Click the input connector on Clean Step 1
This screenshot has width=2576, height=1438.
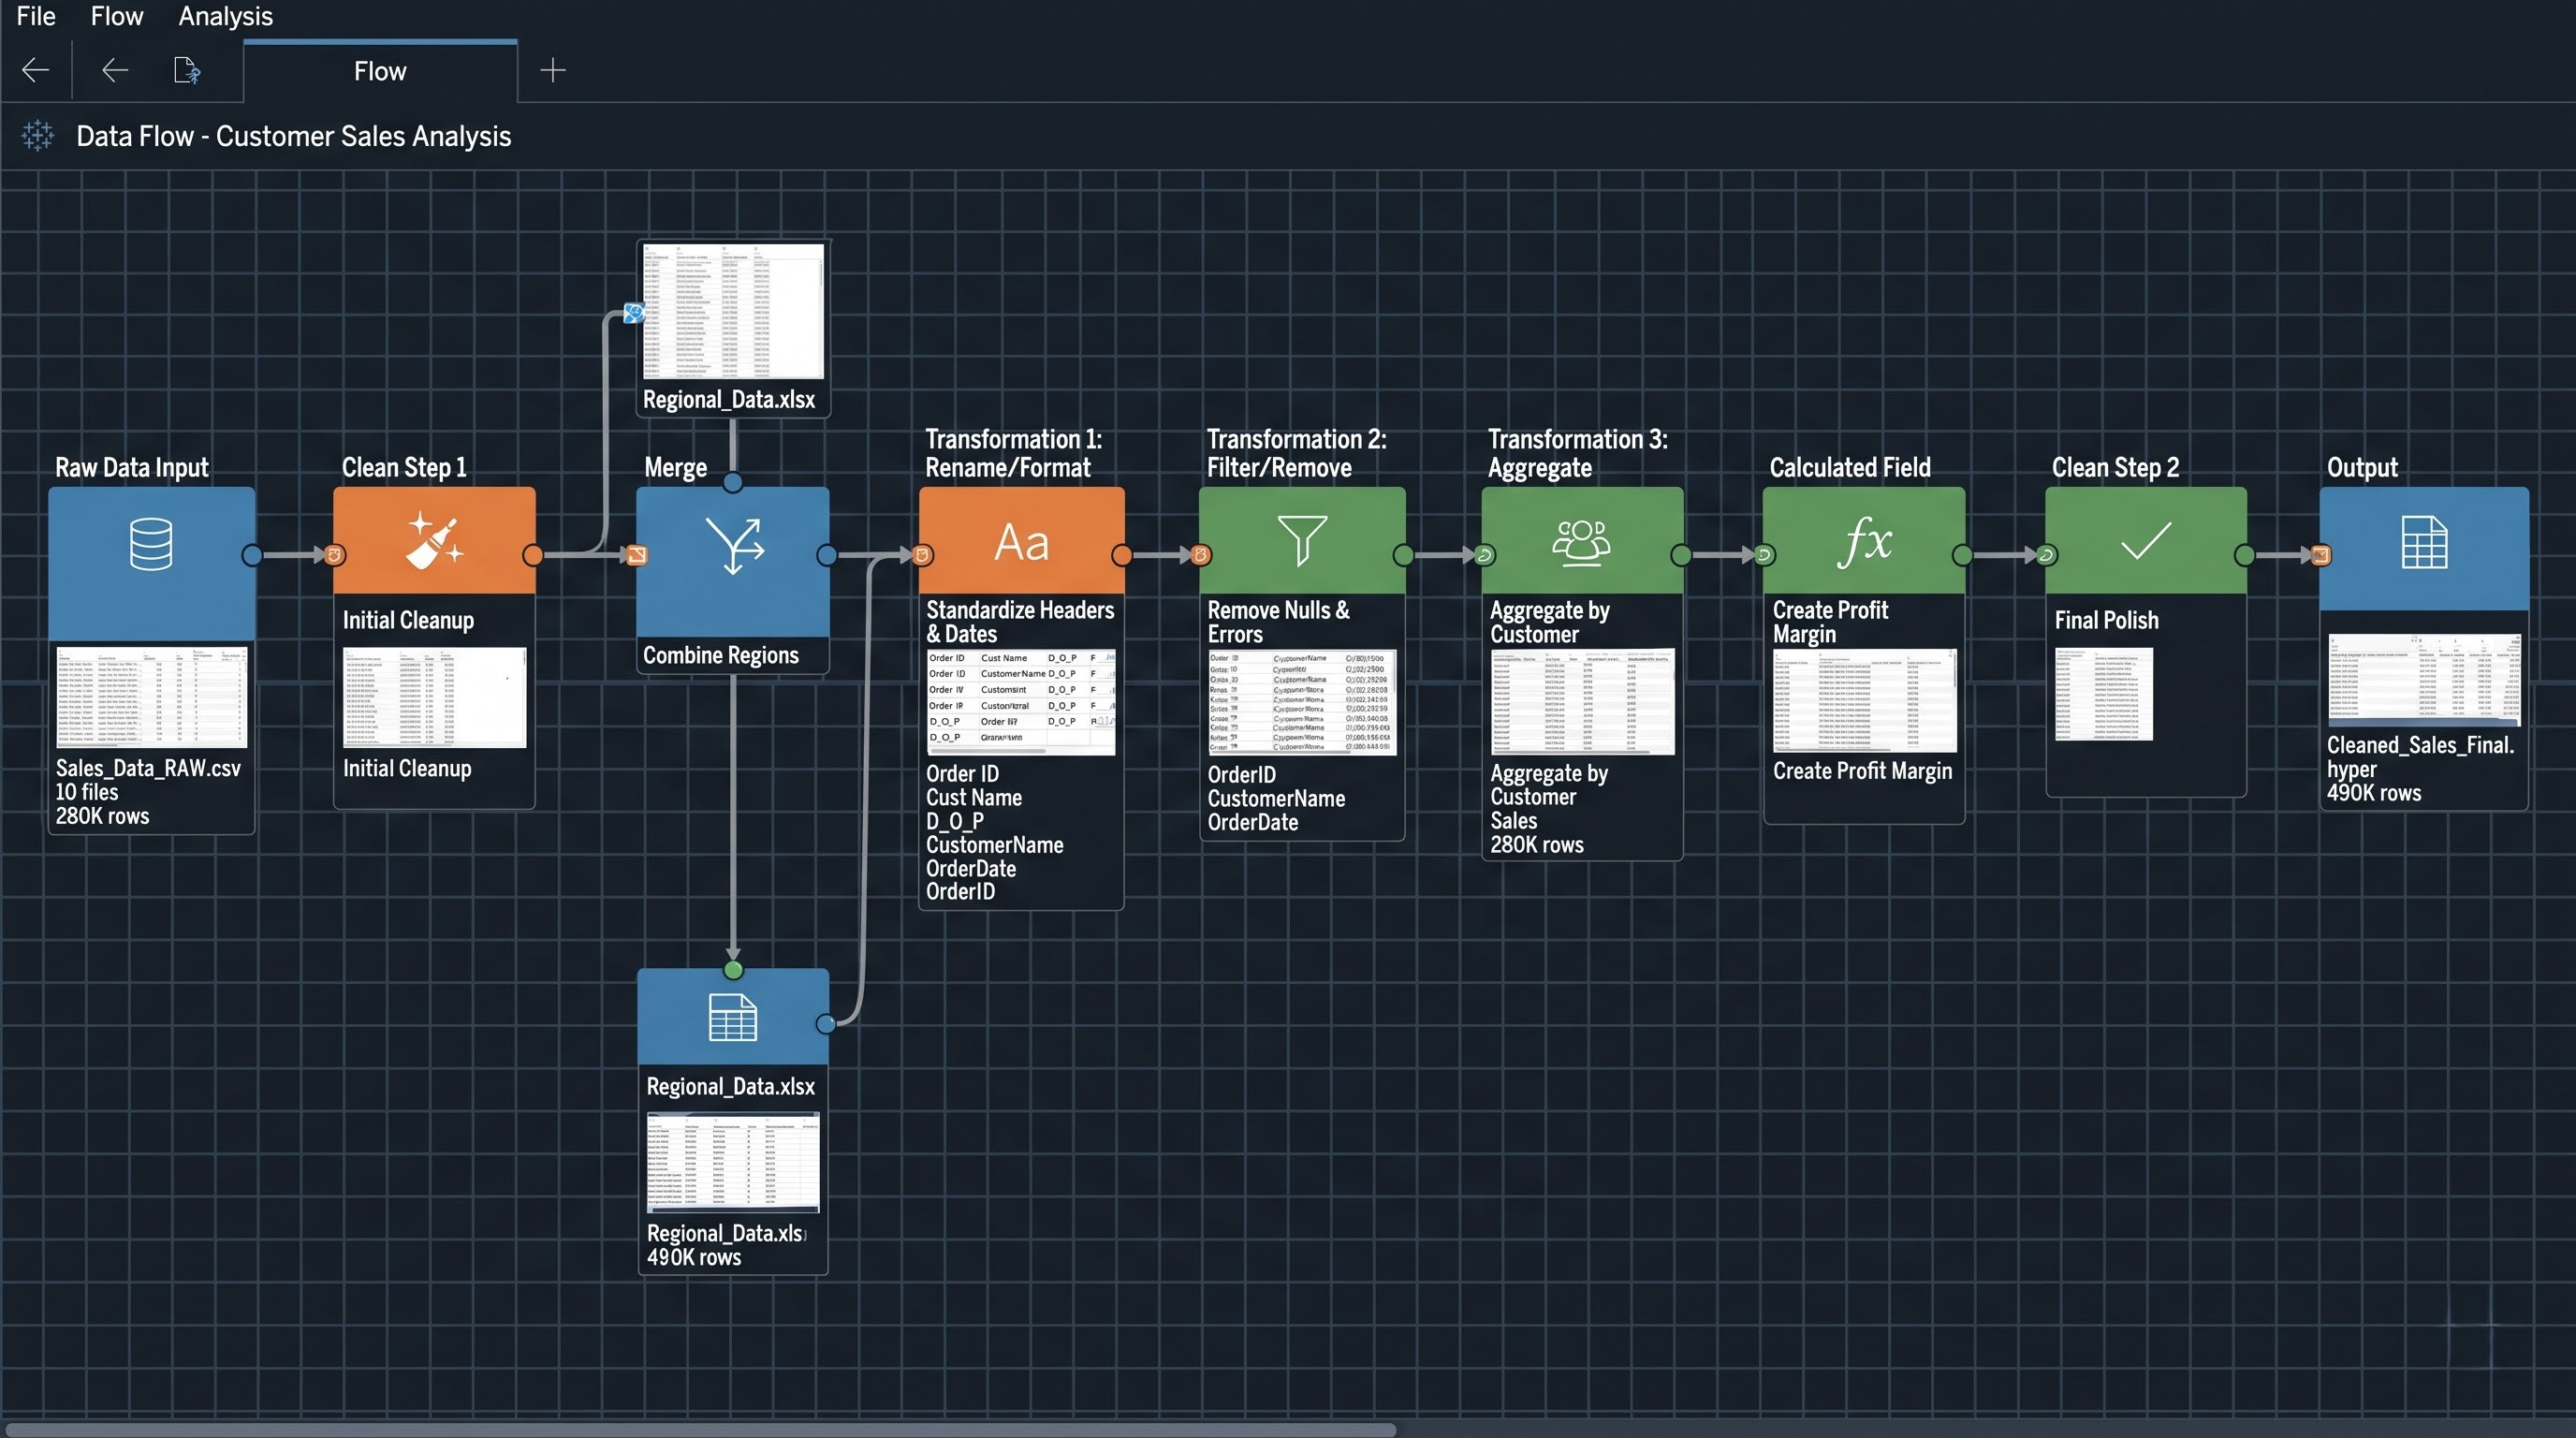tap(335, 555)
